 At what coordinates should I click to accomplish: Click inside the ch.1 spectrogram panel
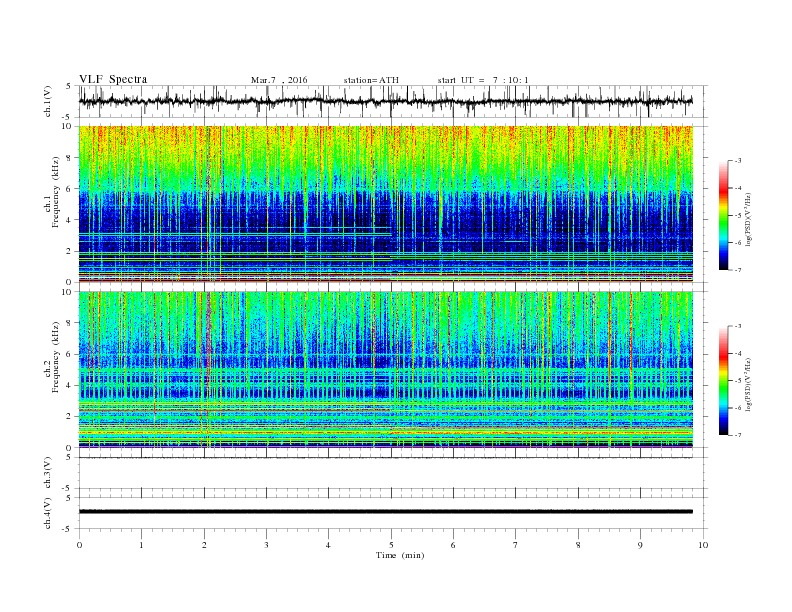click(385, 204)
